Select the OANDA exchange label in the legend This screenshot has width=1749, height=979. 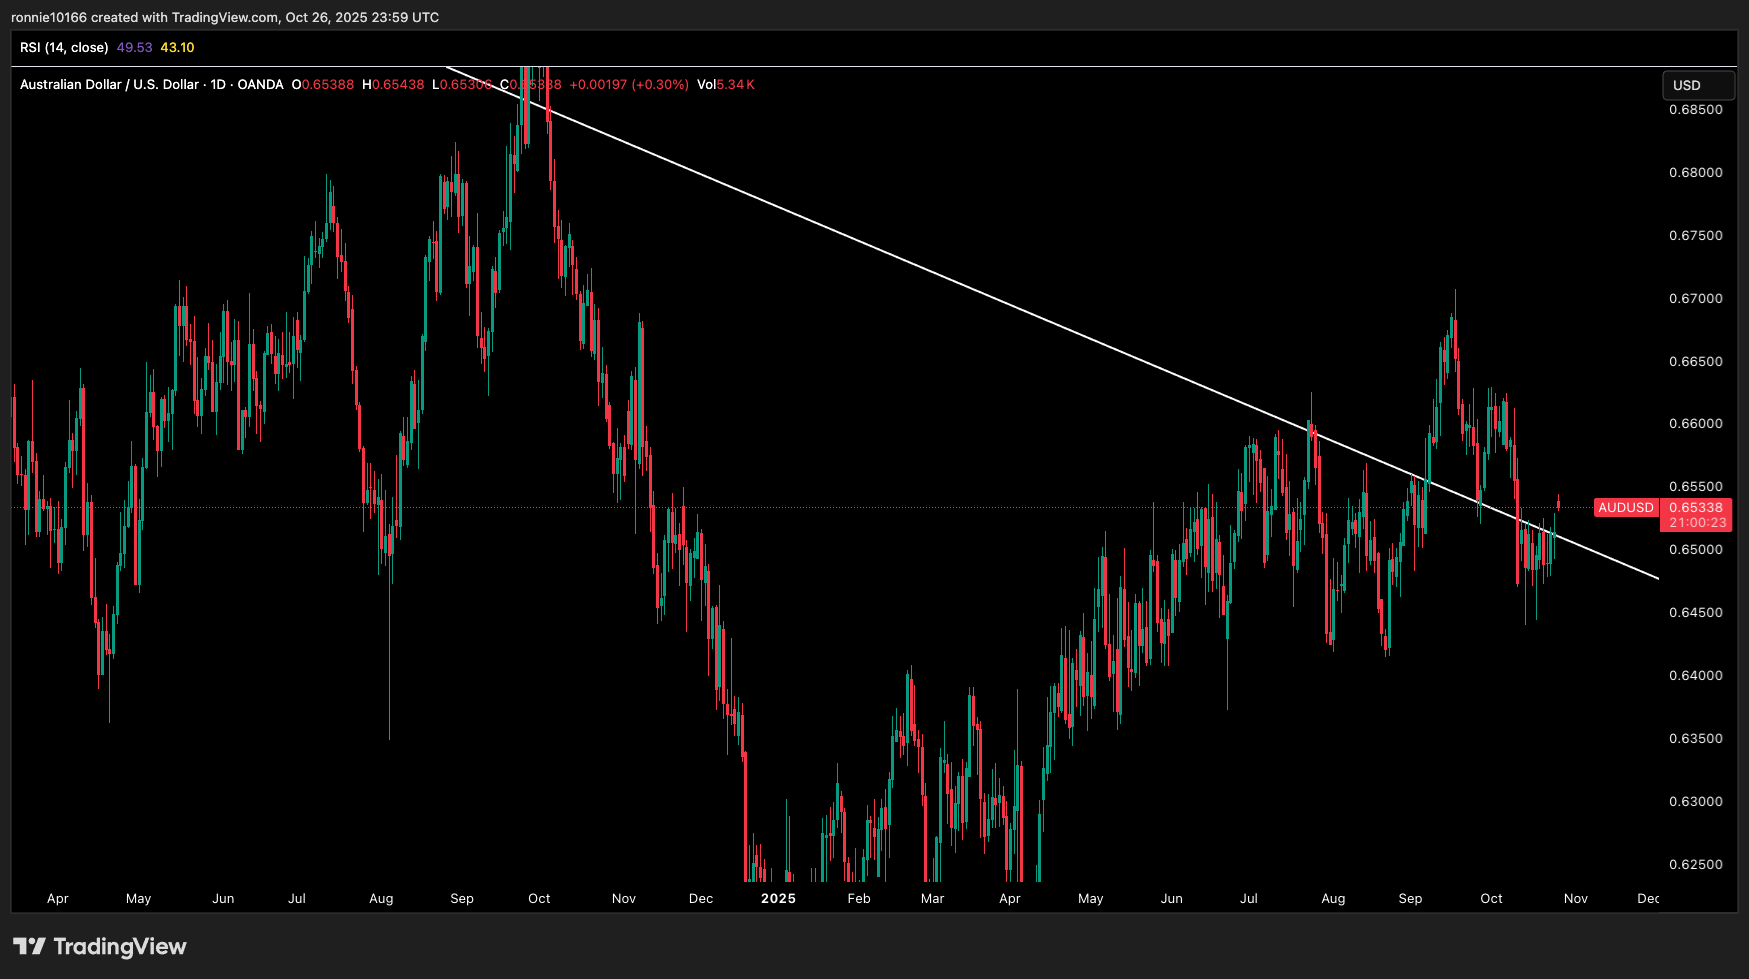[261, 85]
